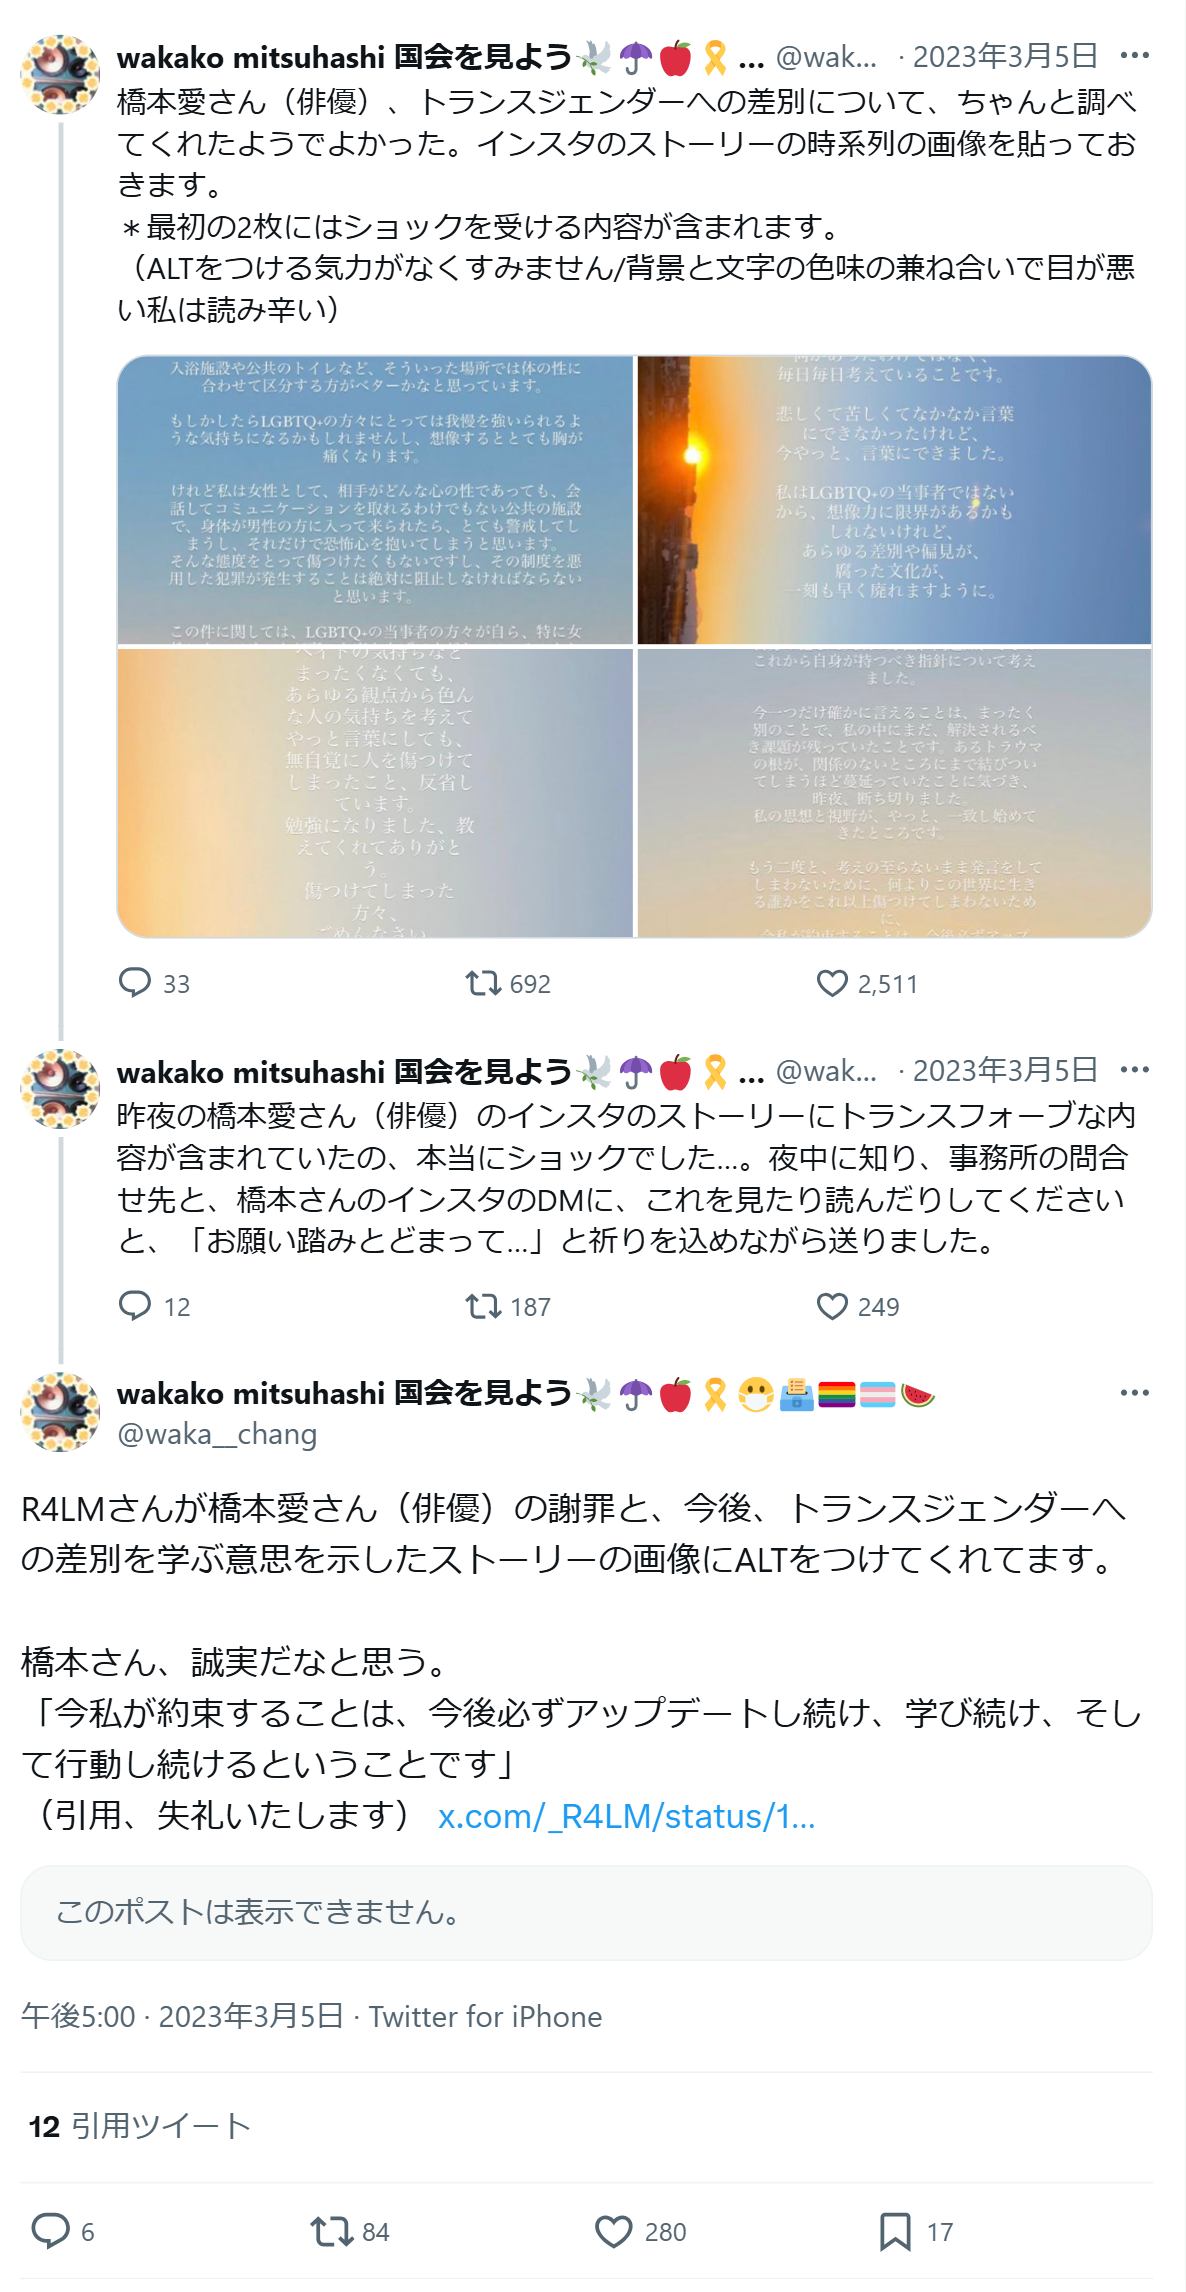Click the unavailable quoted post box

pos(586,1912)
